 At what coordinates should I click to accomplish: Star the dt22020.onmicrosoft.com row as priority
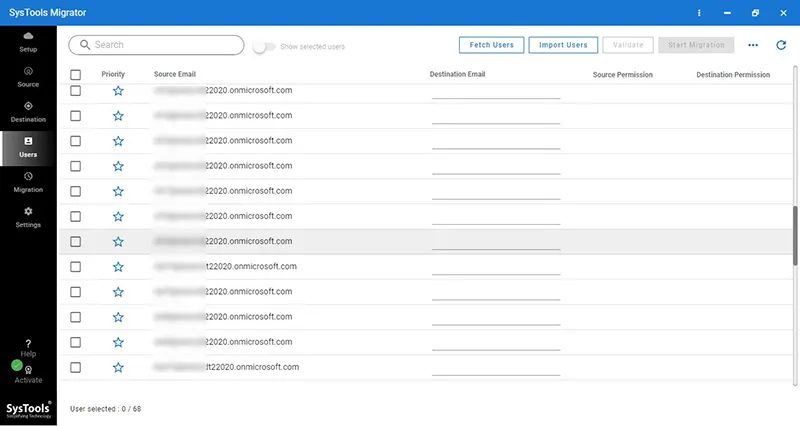click(x=118, y=367)
